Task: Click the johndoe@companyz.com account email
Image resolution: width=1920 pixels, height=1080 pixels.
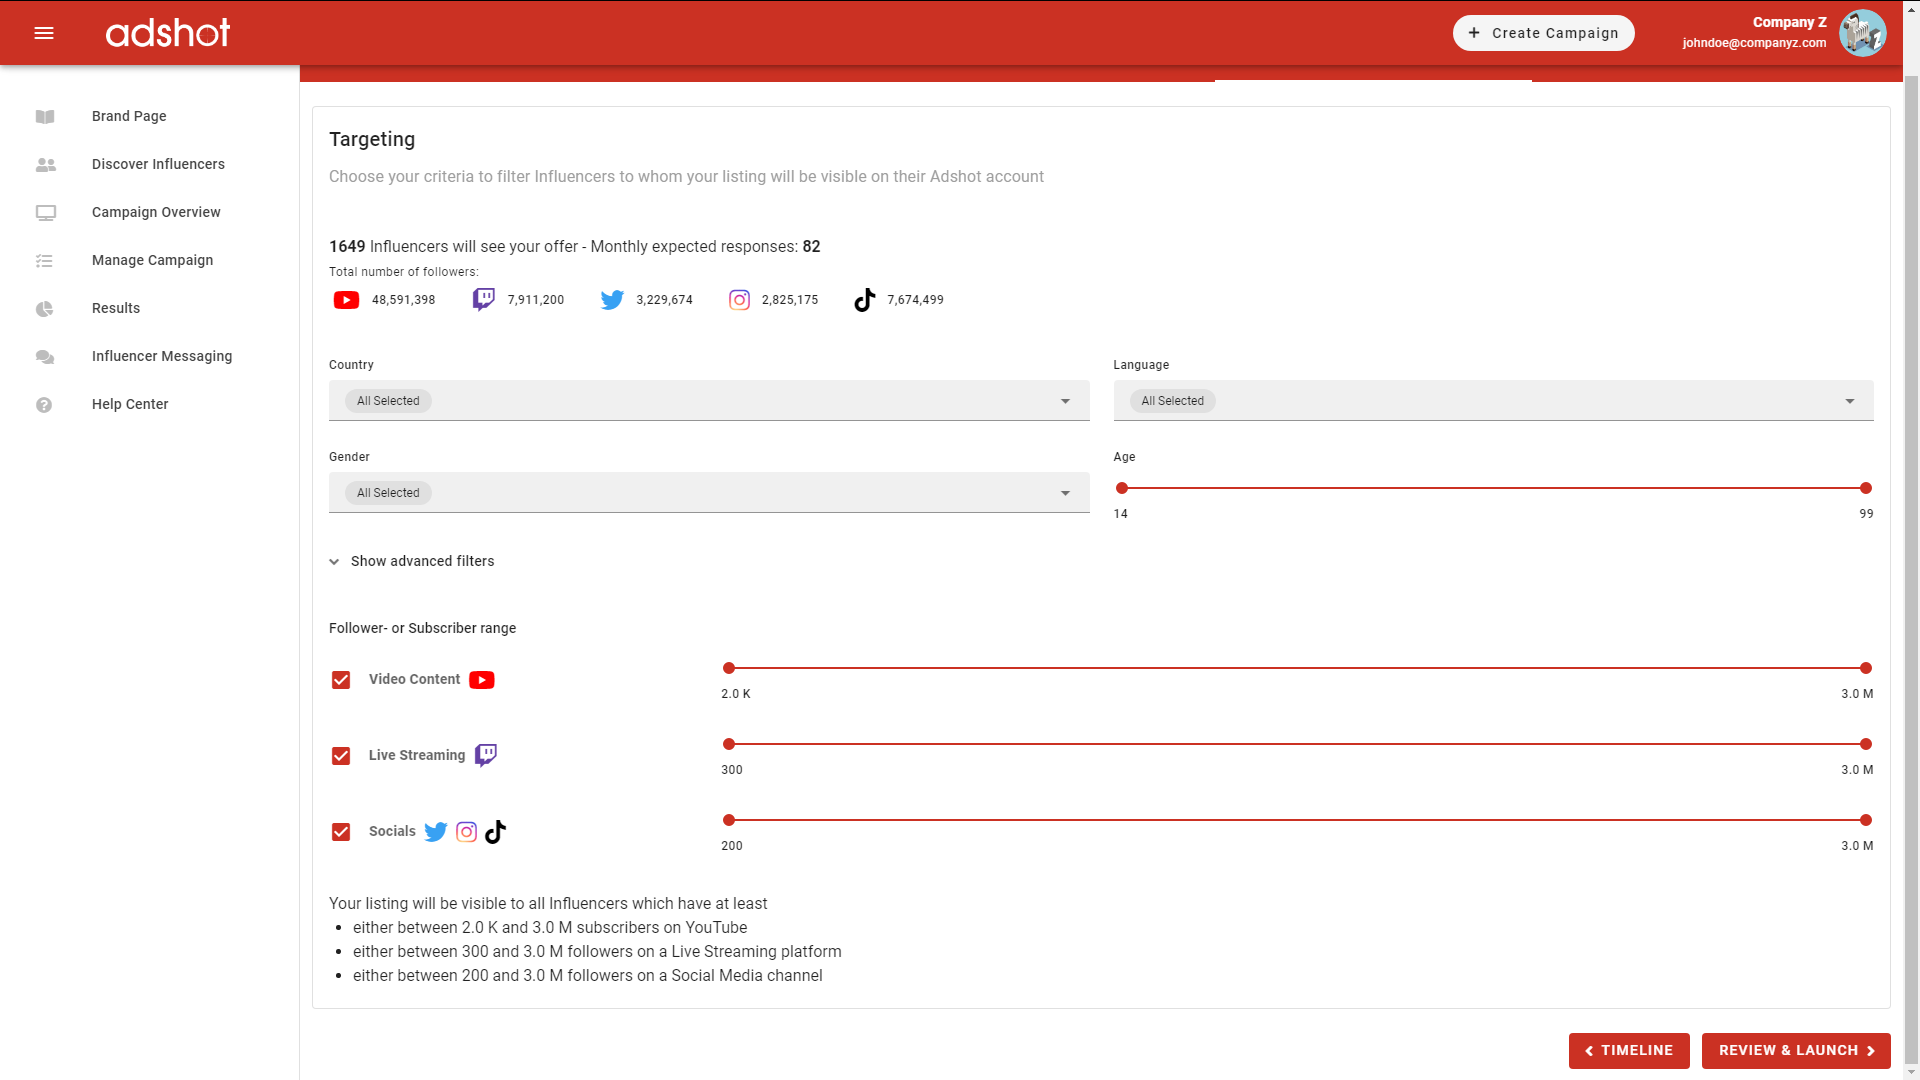Action: coord(1754,43)
